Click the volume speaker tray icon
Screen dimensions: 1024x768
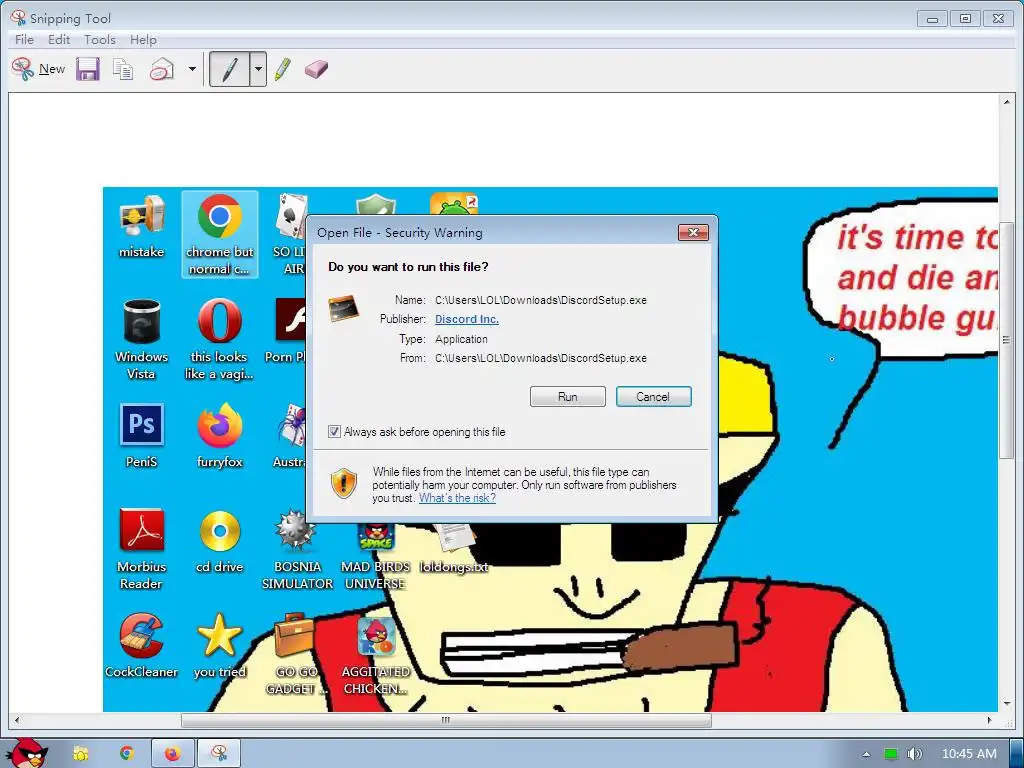tap(914, 754)
